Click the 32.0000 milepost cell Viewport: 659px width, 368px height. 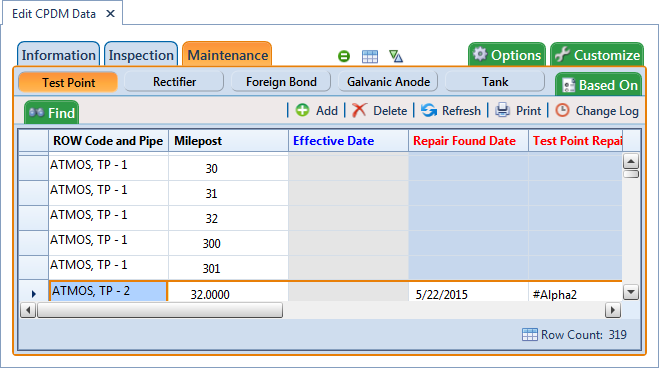(x=228, y=292)
